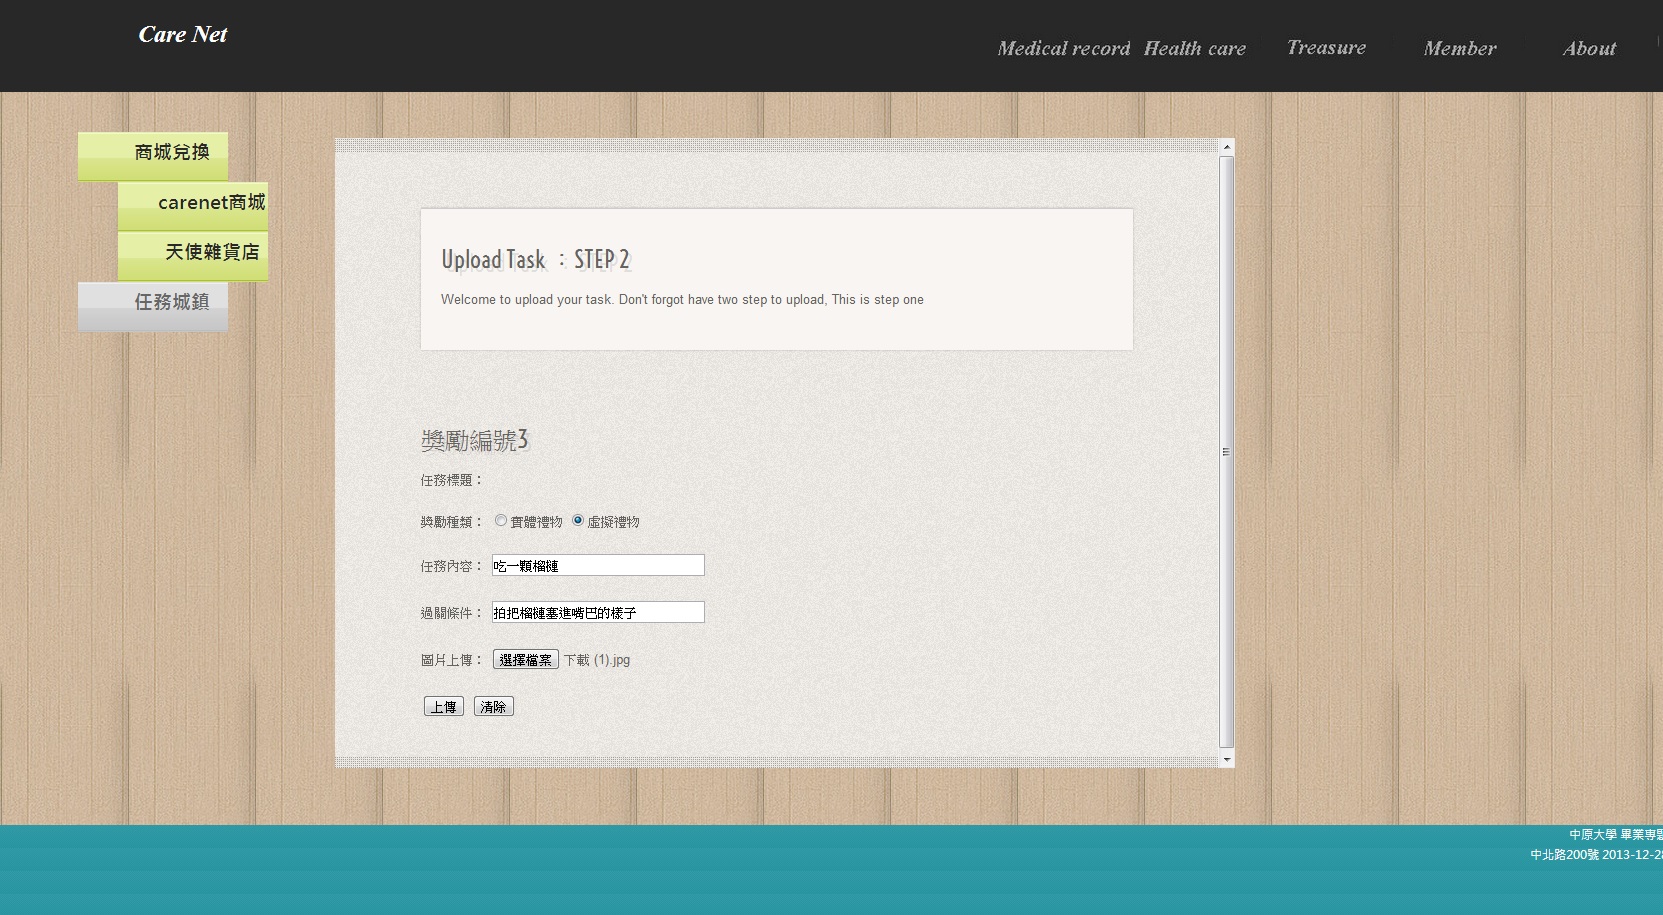Click the 任務內容 text field

pos(598,566)
